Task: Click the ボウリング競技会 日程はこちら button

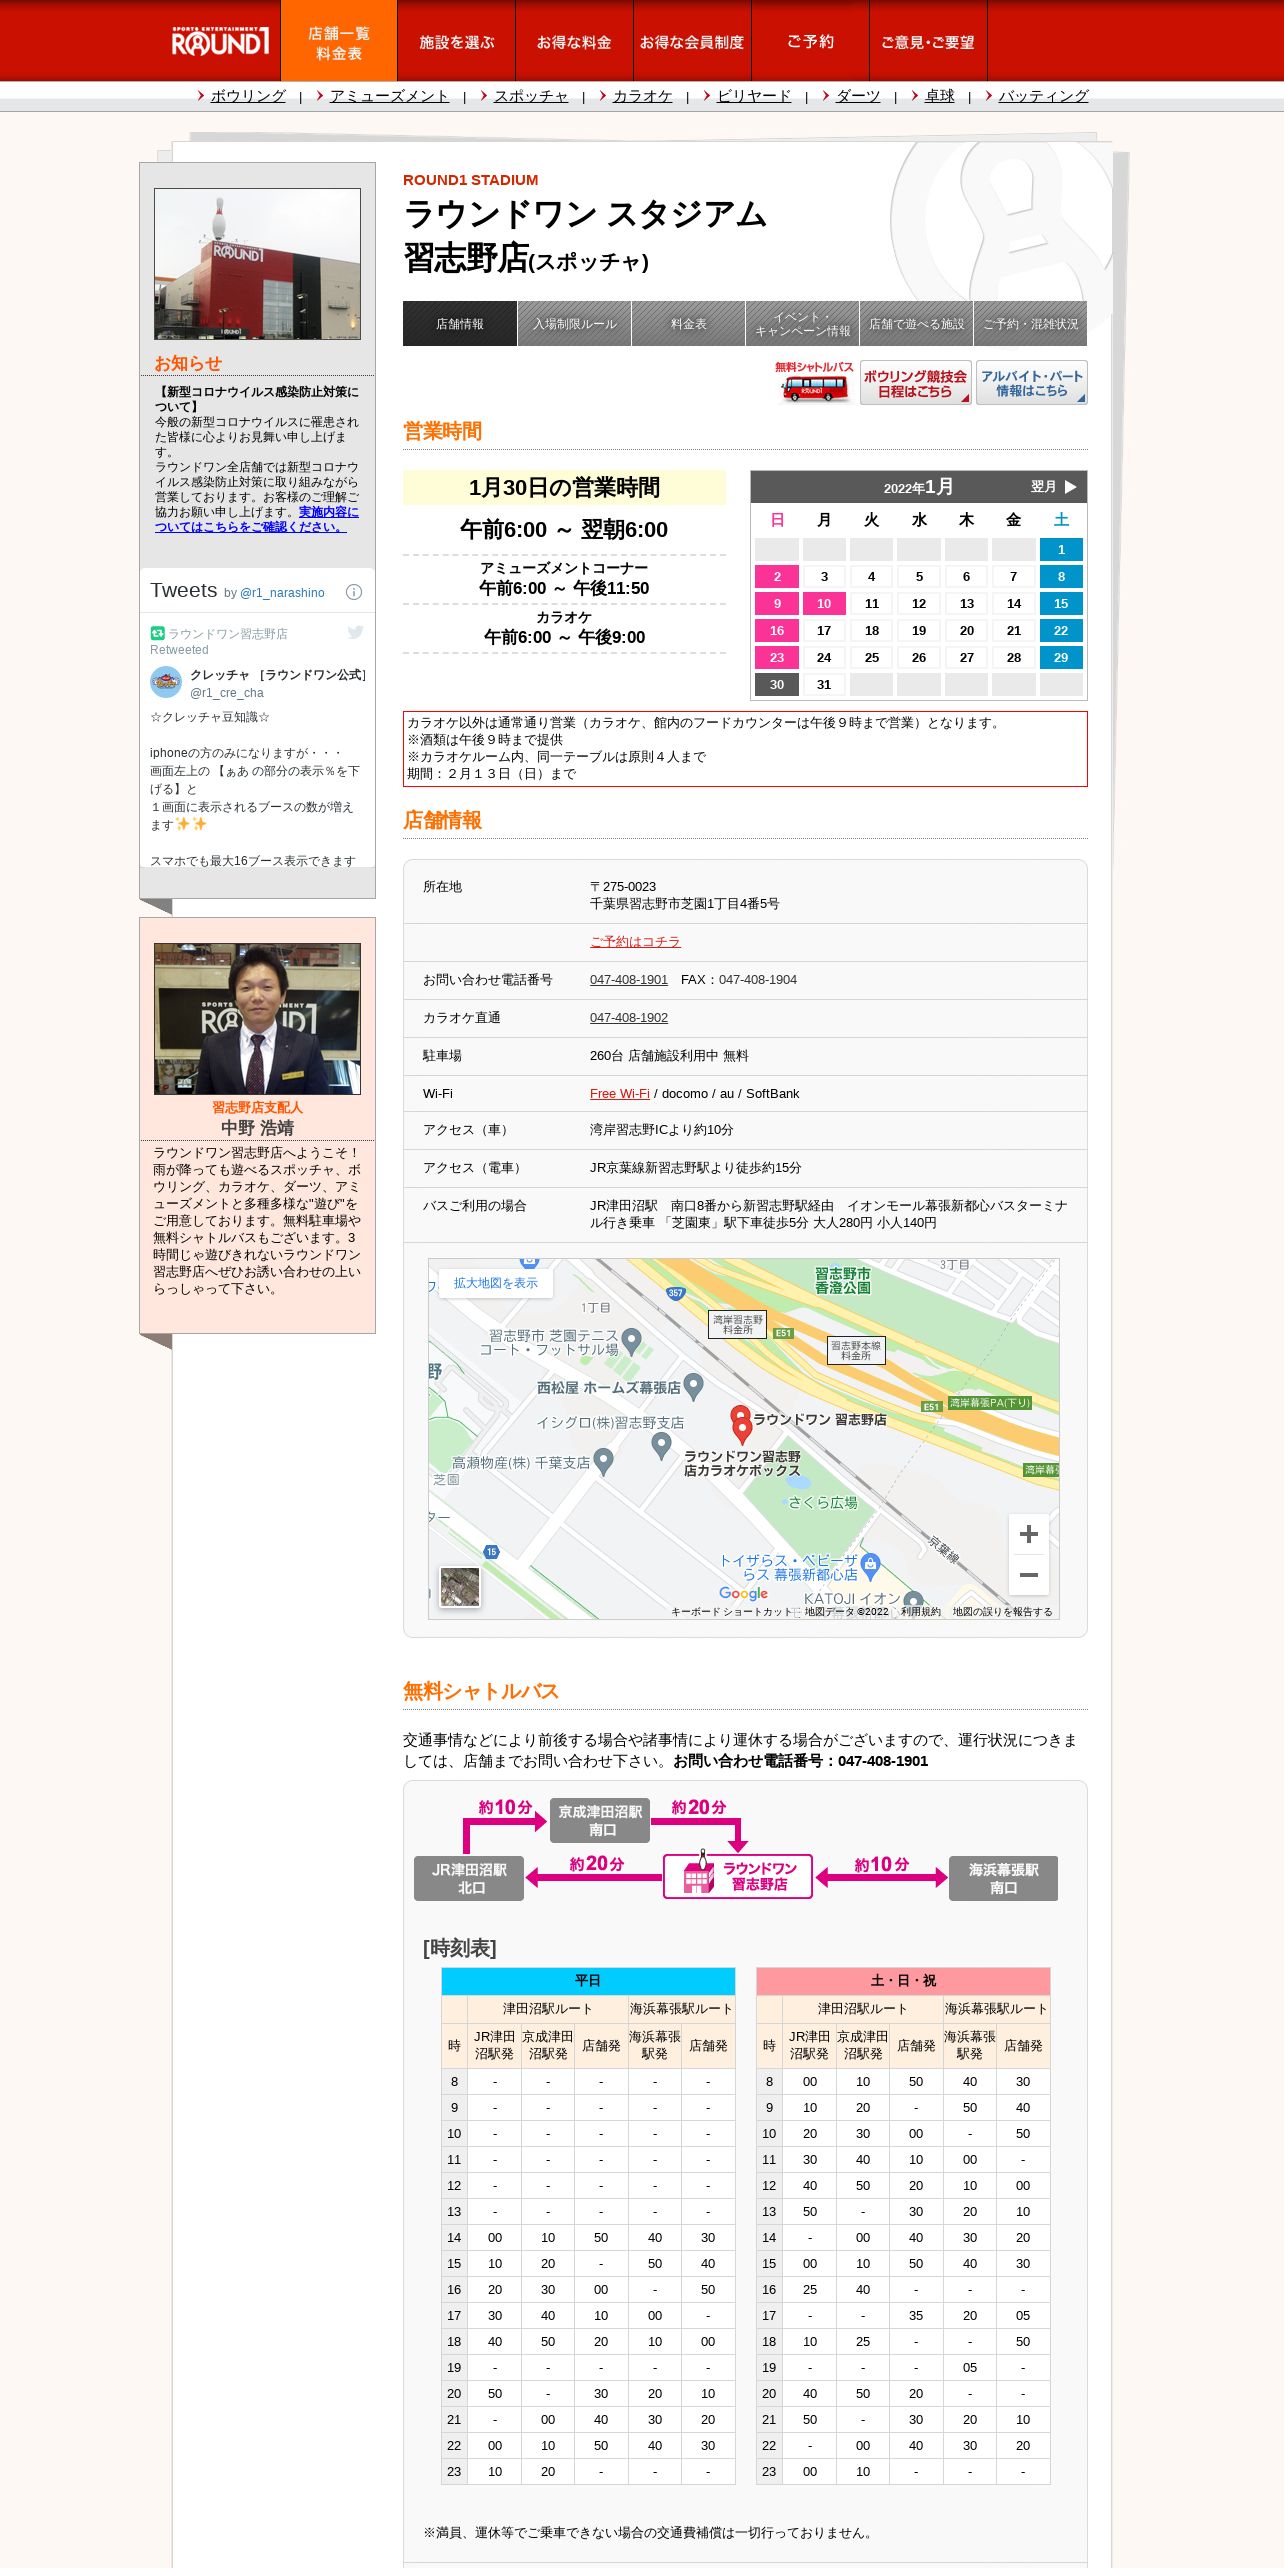Action: 915,383
